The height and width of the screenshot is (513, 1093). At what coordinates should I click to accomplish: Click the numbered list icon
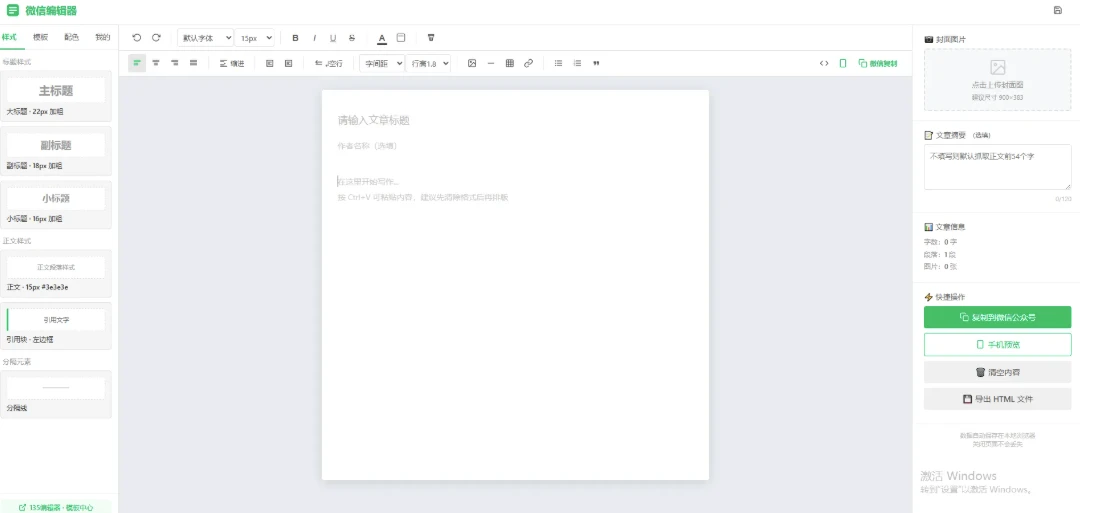577,63
